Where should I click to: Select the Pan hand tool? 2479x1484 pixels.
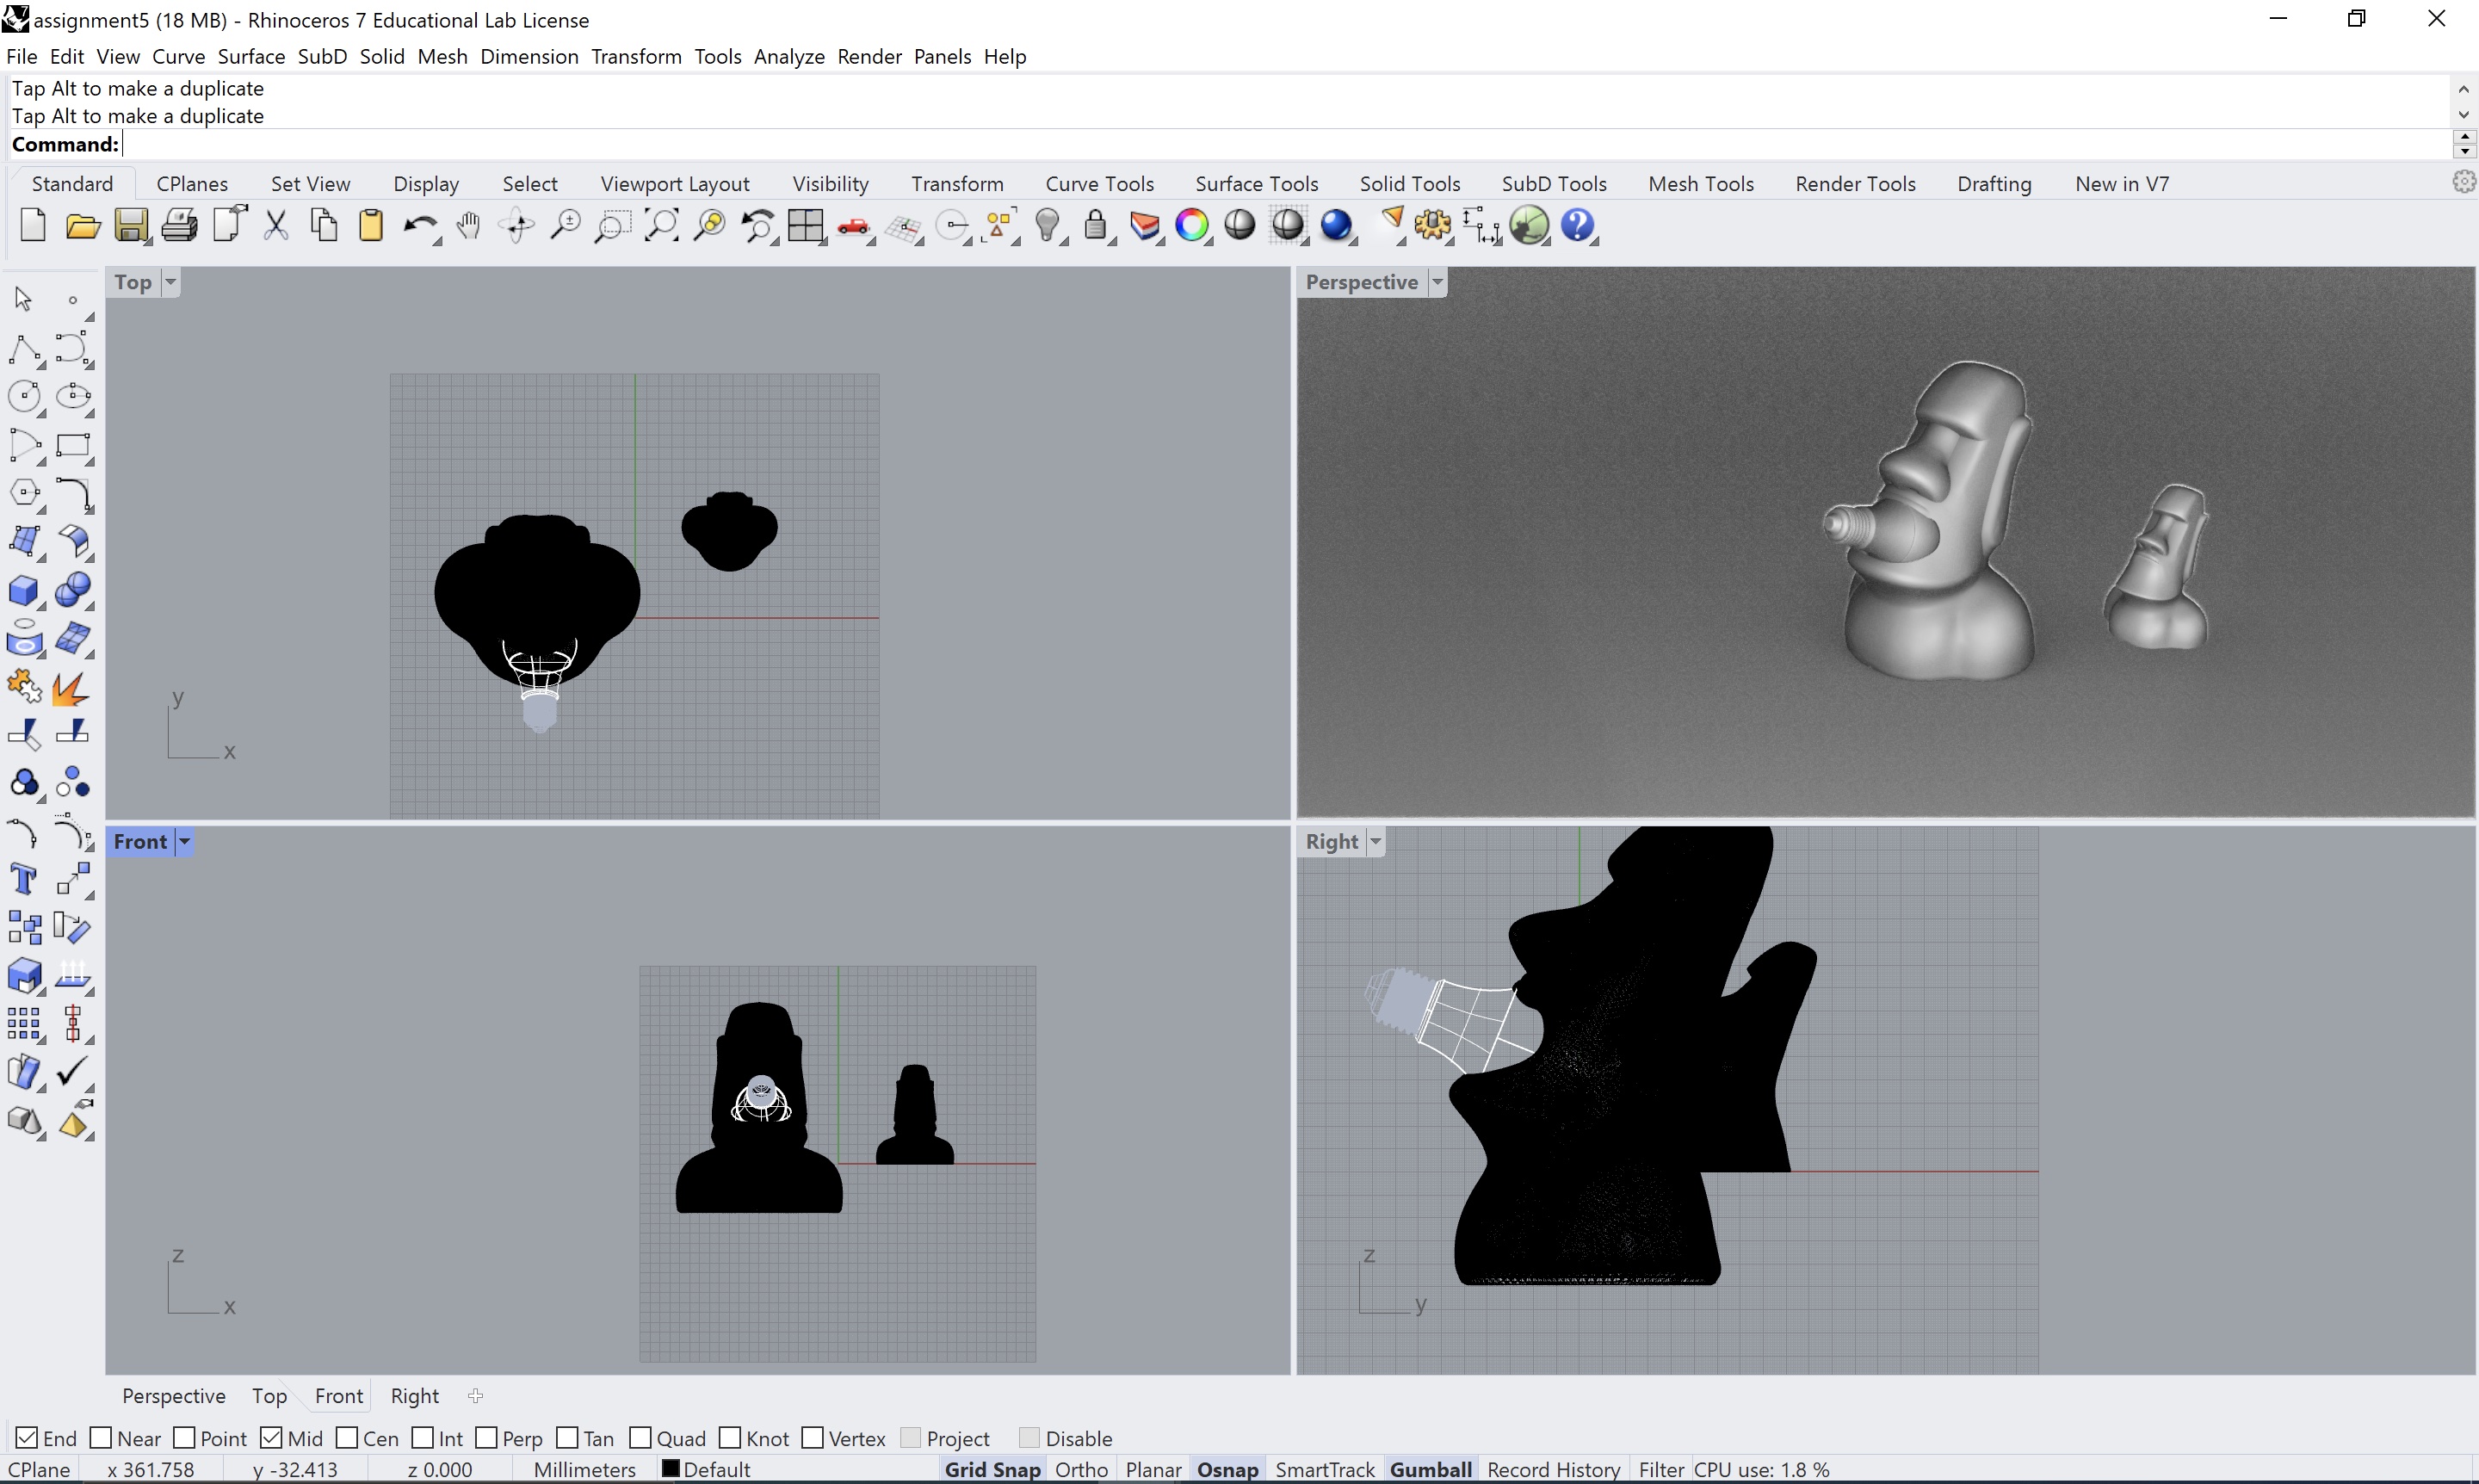coord(468,226)
